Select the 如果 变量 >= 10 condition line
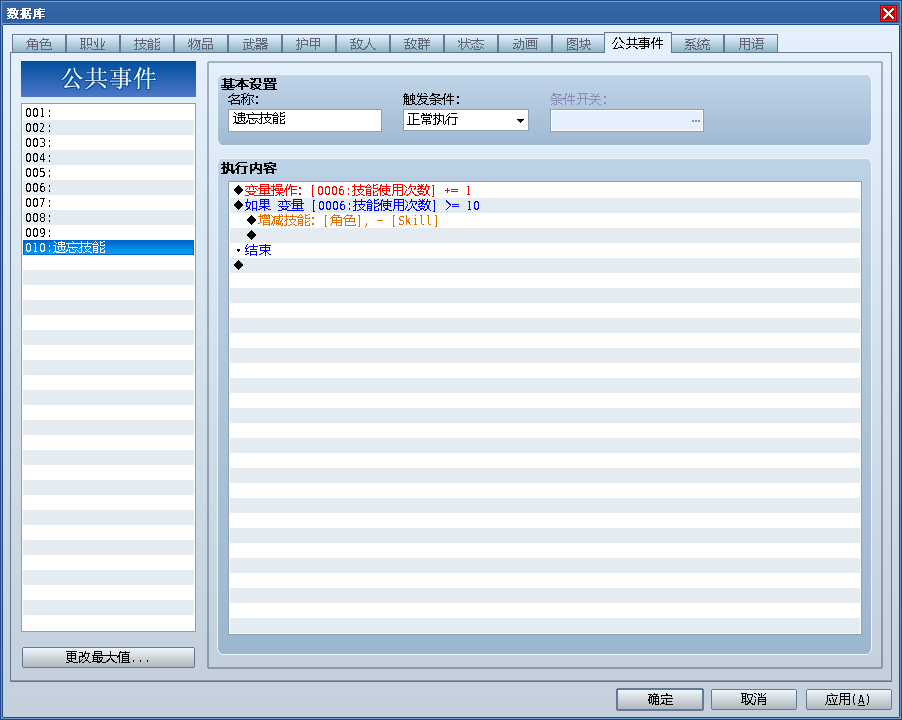 tap(545, 205)
